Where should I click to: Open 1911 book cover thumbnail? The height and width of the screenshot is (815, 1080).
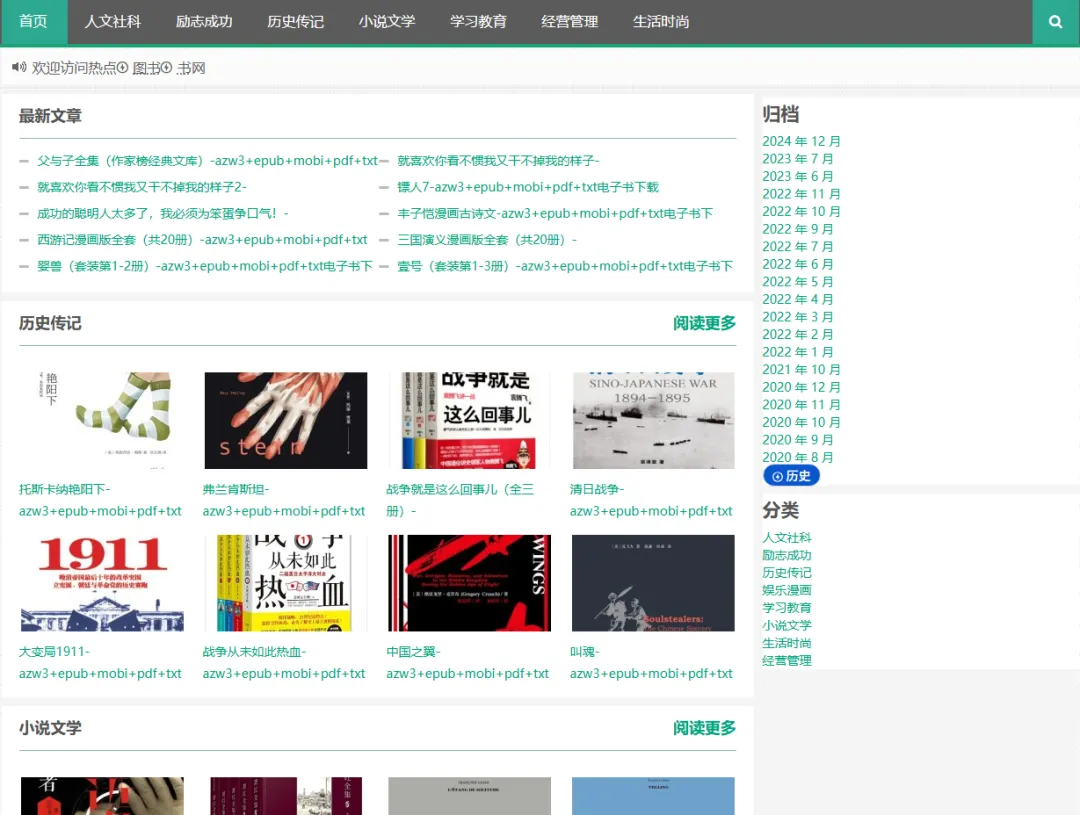coord(102,583)
